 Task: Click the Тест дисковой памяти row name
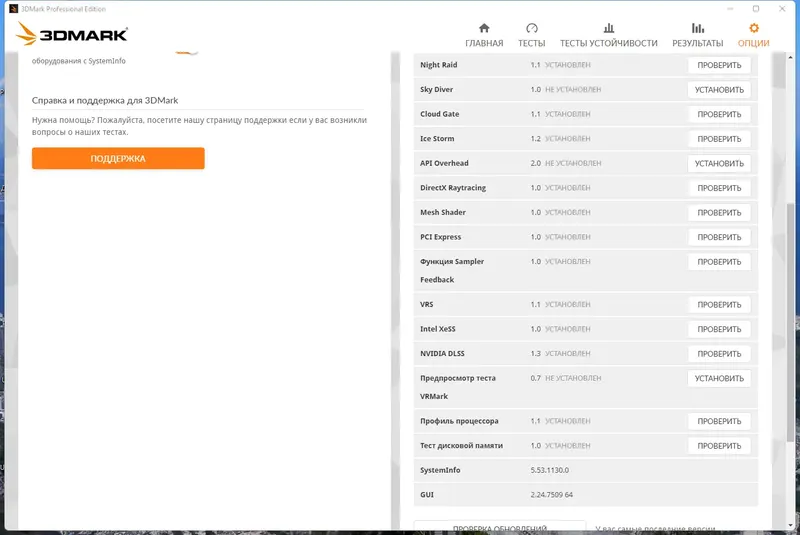461,446
